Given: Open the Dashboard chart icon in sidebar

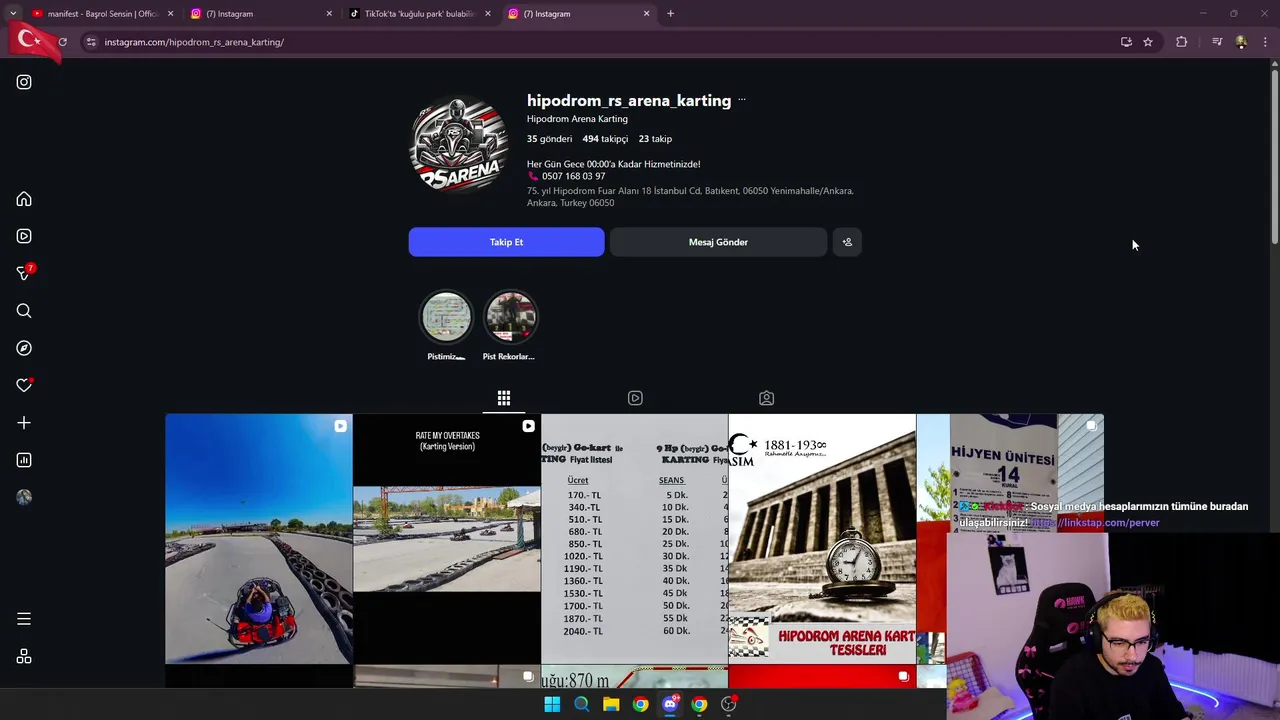Looking at the screenshot, I should tap(24, 460).
